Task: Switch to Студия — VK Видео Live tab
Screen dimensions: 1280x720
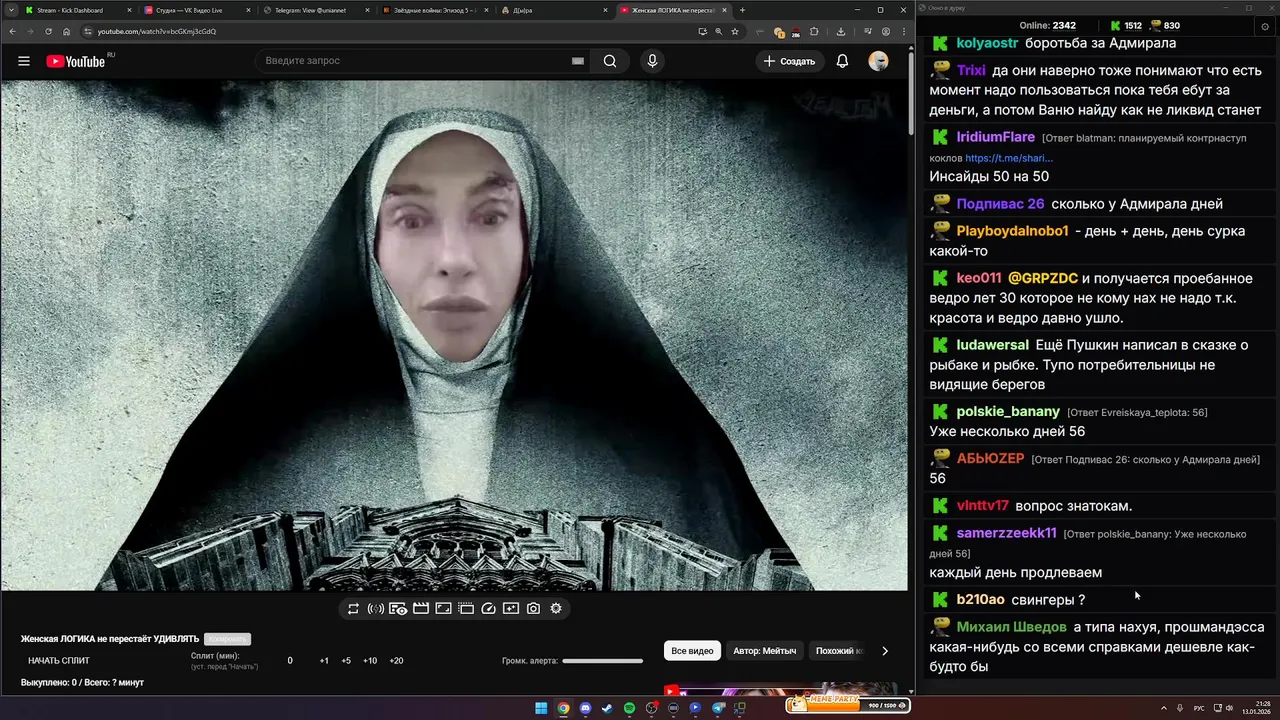Action: pyautogui.click(x=196, y=10)
